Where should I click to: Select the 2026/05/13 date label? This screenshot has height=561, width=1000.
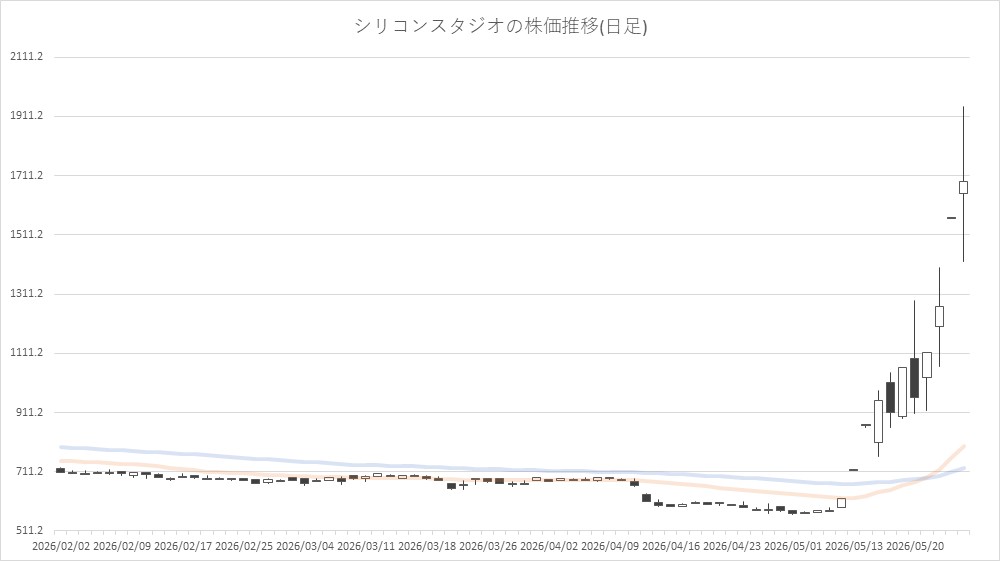[854, 546]
